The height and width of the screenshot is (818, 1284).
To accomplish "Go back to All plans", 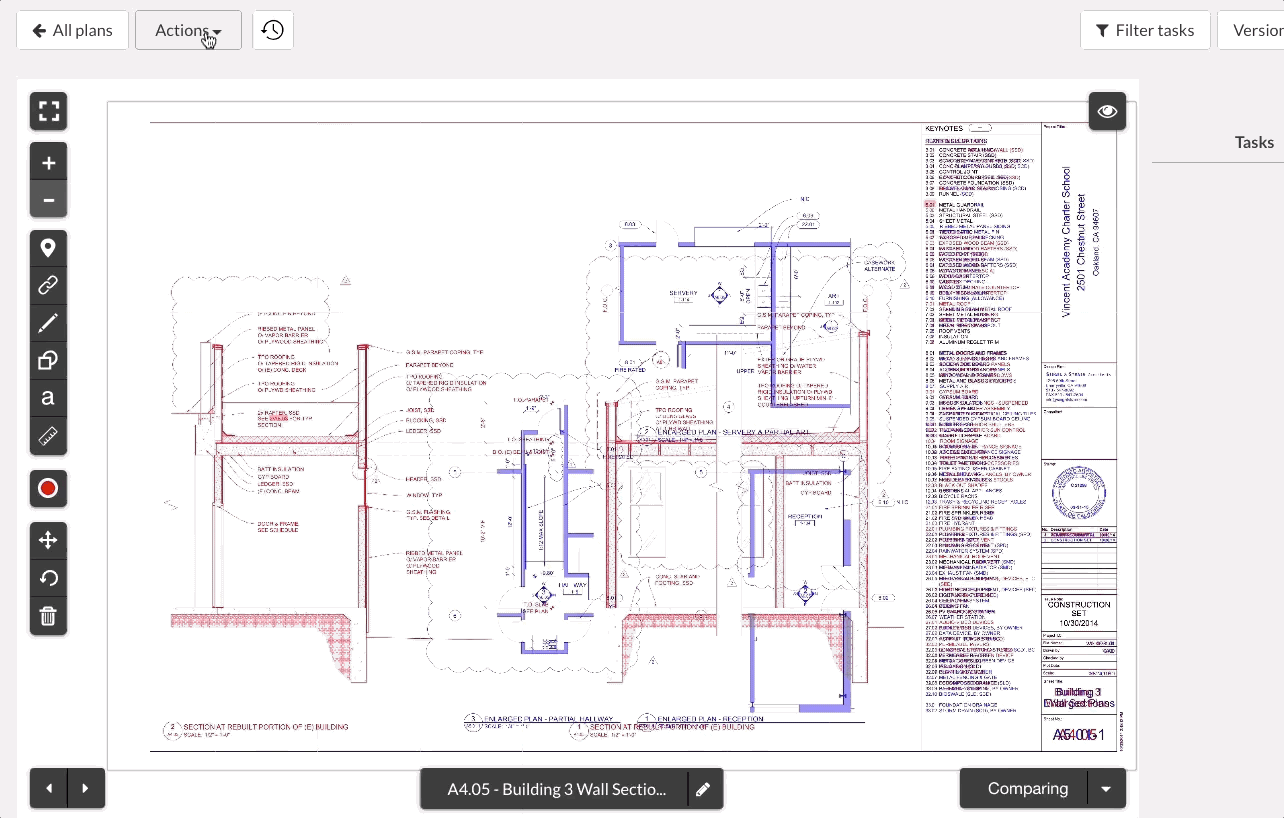I will coord(72,30).
